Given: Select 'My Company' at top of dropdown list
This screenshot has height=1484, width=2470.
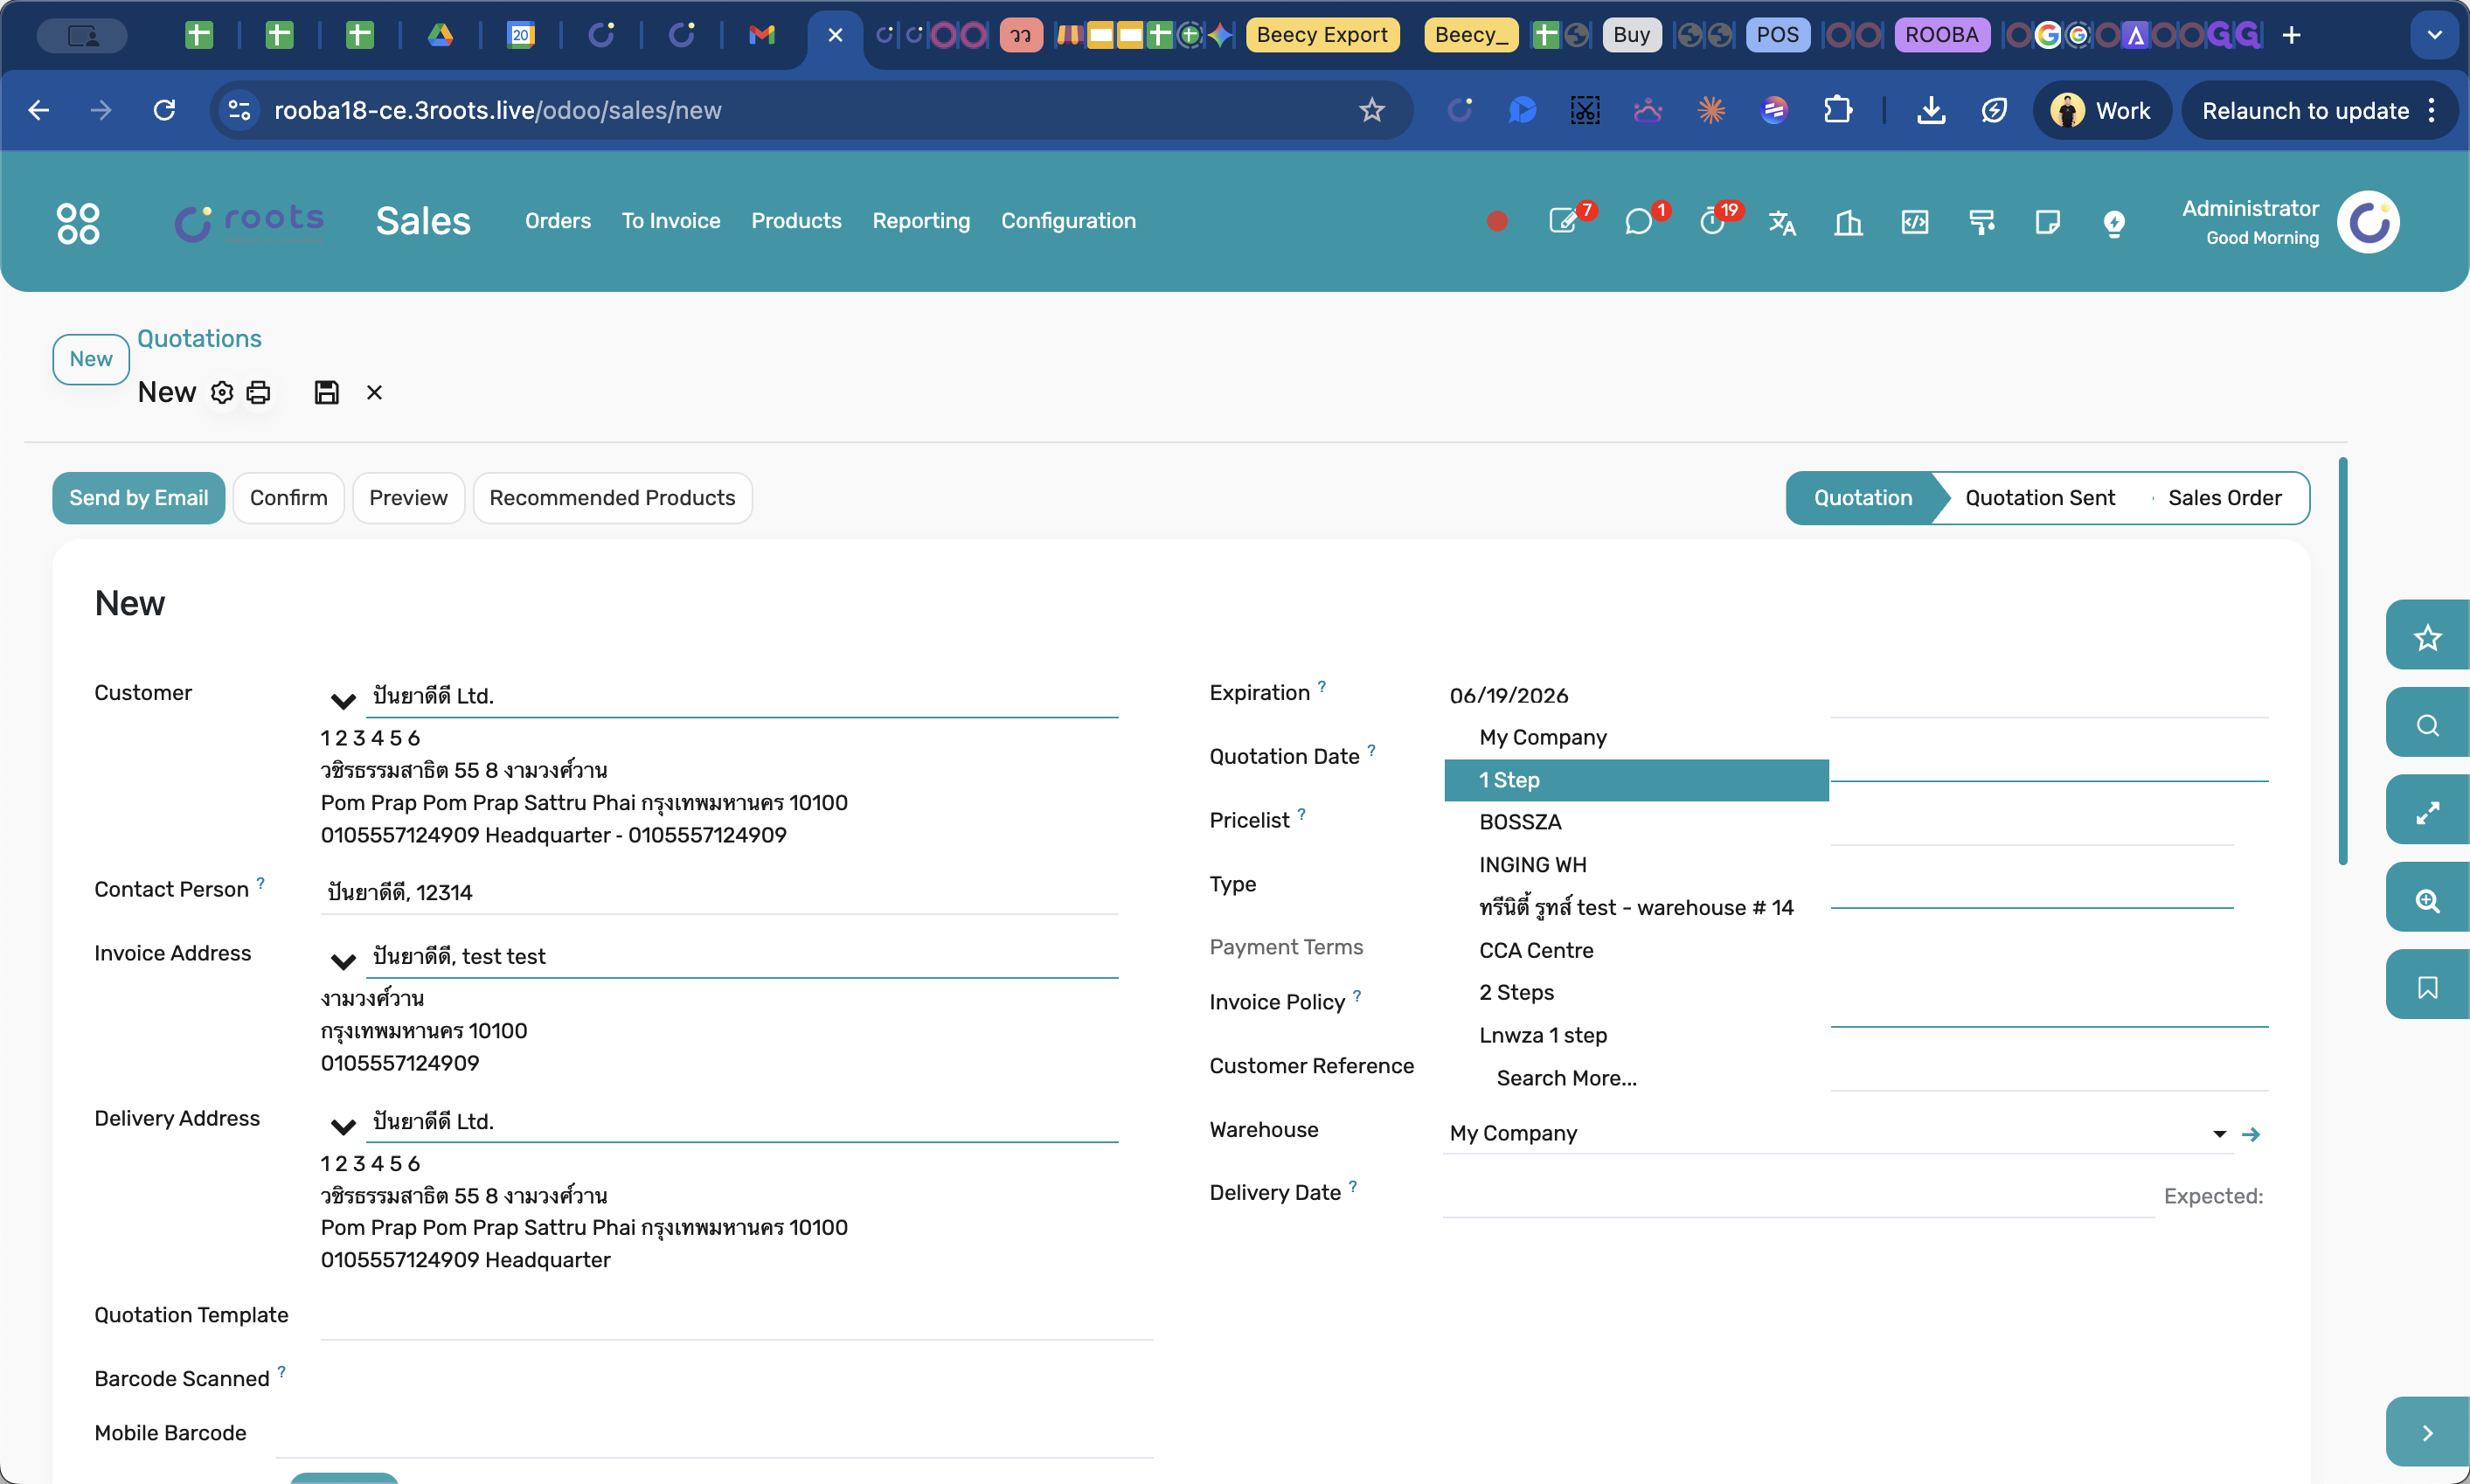Looking at the screenshot, I should pos(1636,737).
